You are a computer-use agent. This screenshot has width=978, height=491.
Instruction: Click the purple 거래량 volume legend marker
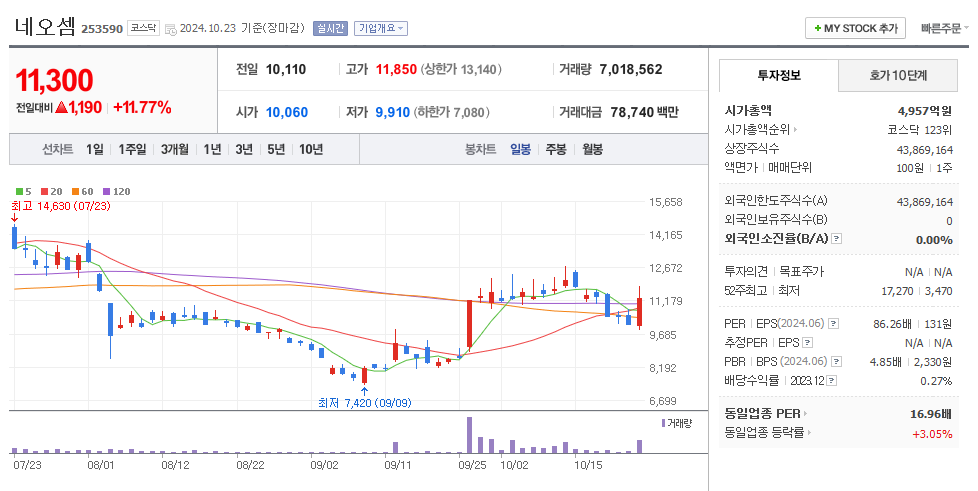coord(664,423)
